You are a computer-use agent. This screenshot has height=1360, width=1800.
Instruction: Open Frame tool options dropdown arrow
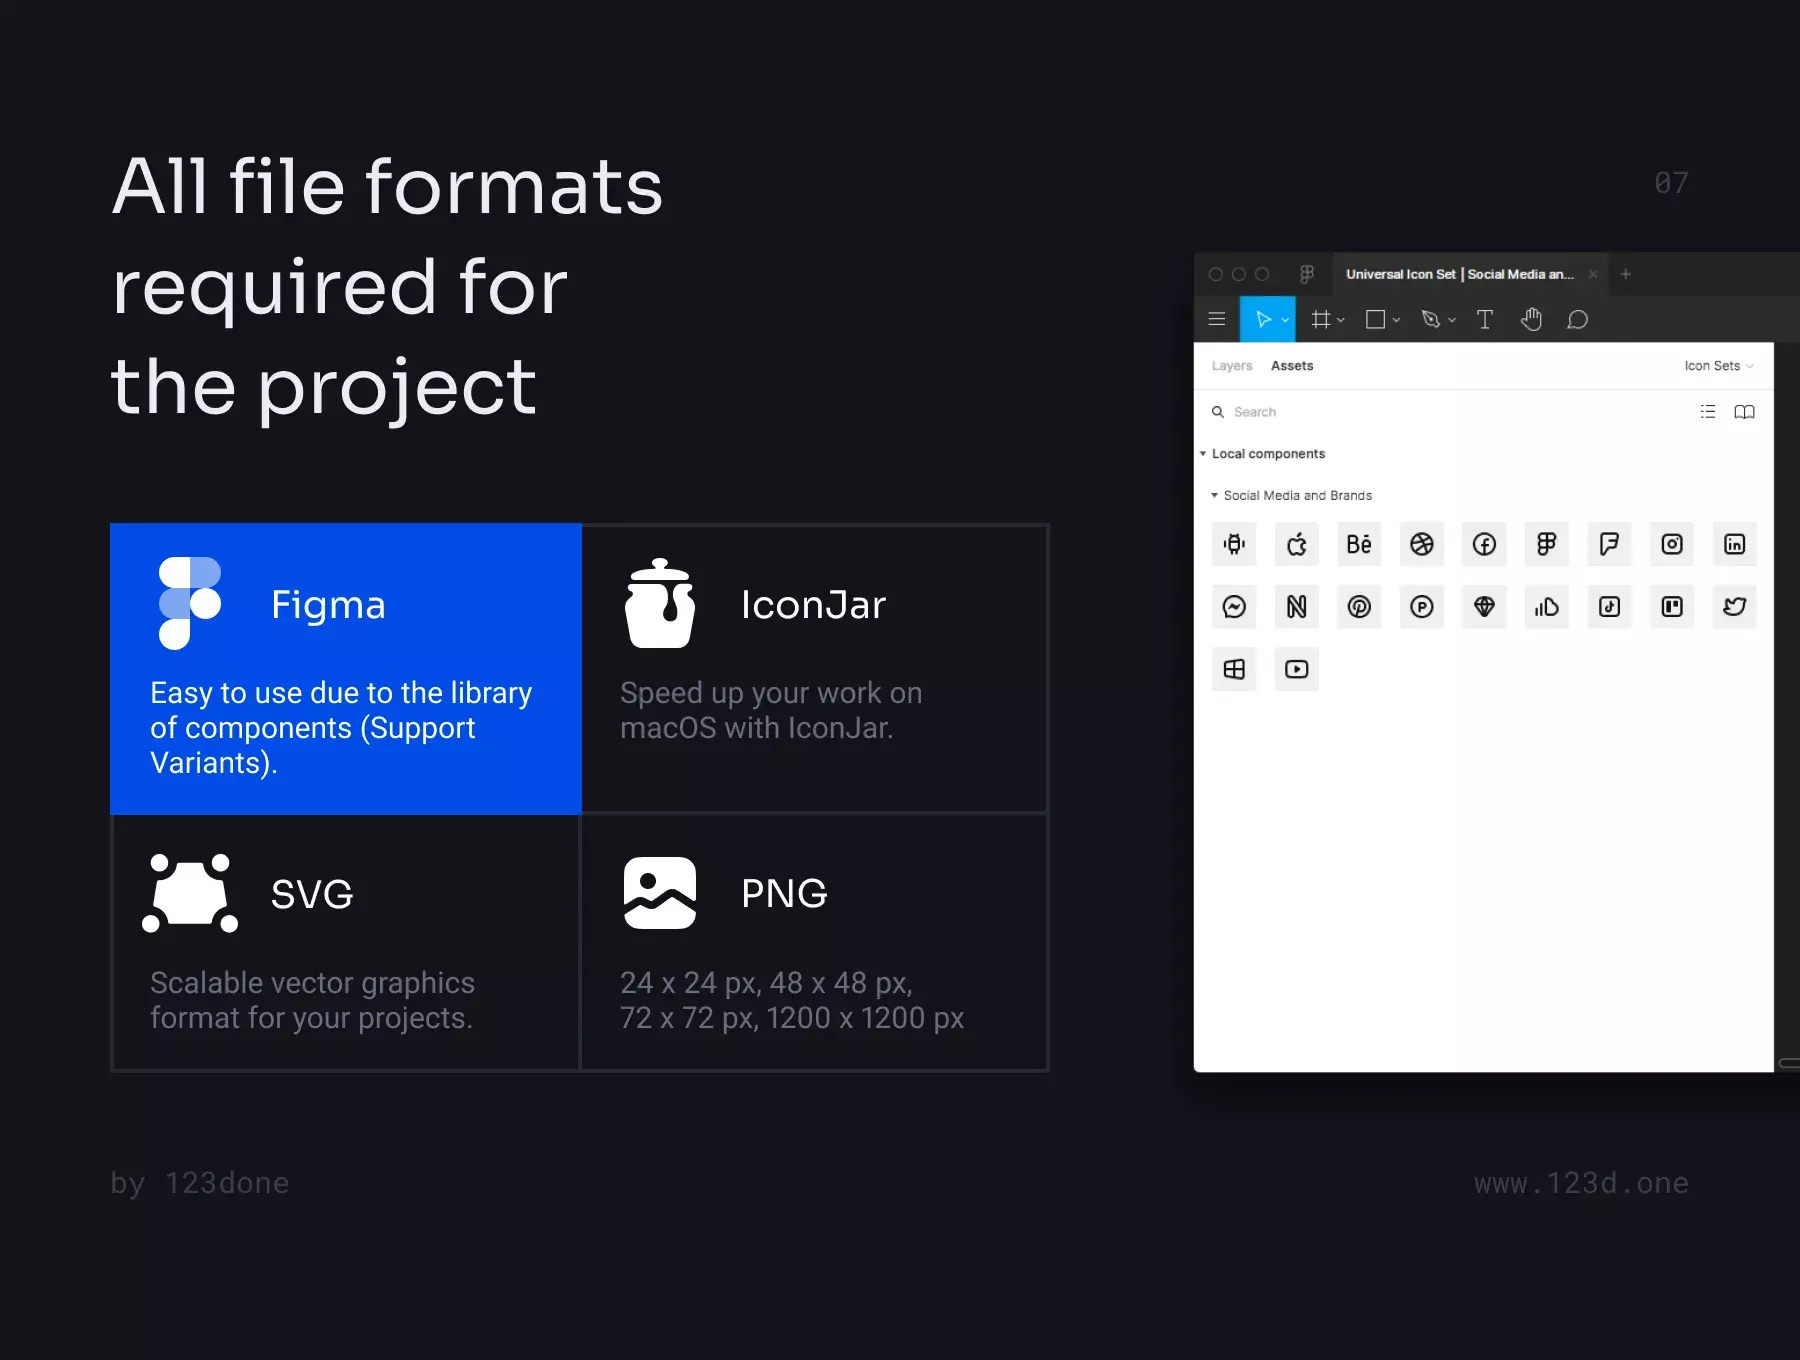pos(1341,320)
